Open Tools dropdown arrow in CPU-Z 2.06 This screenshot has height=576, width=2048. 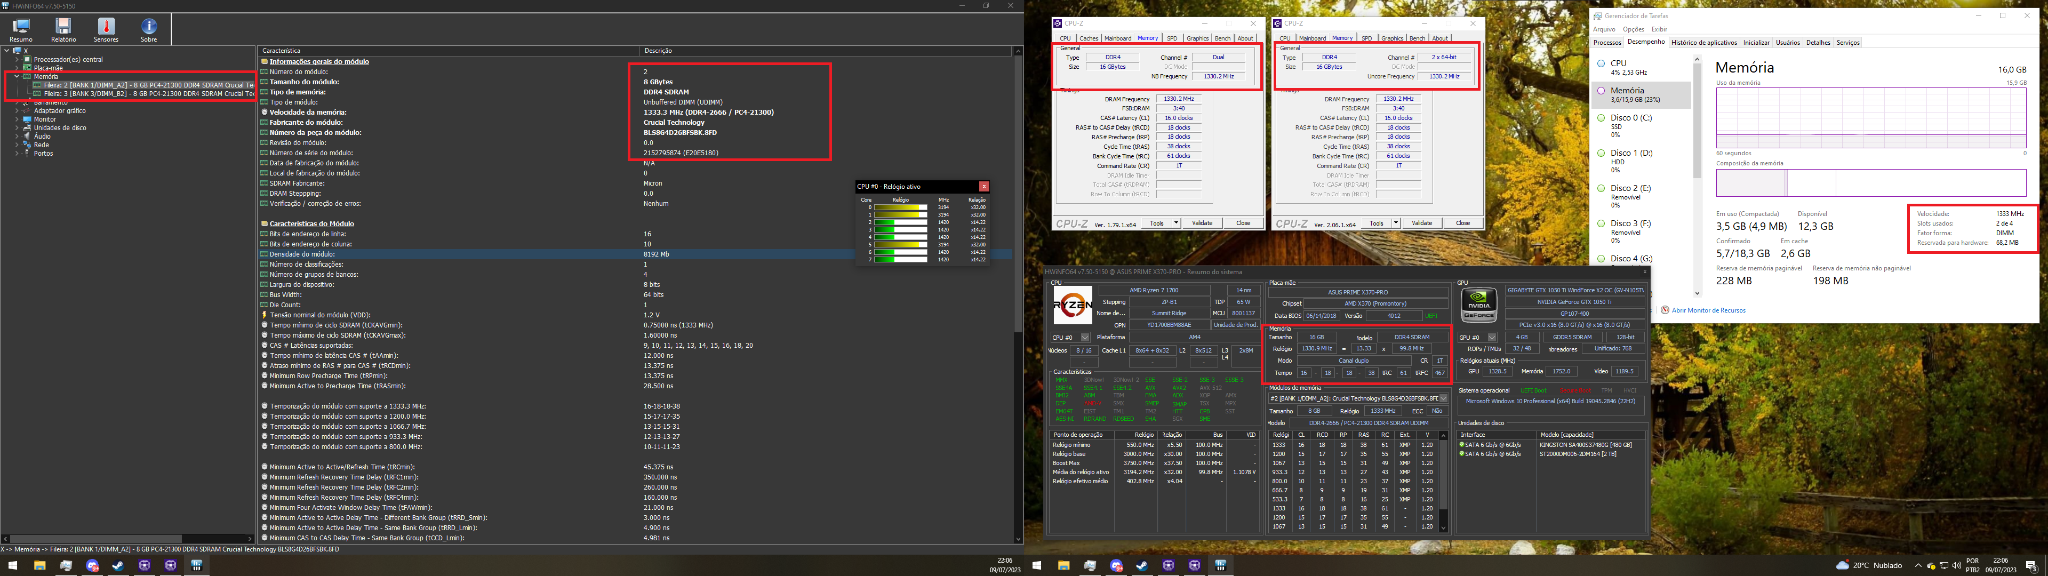1396,223
